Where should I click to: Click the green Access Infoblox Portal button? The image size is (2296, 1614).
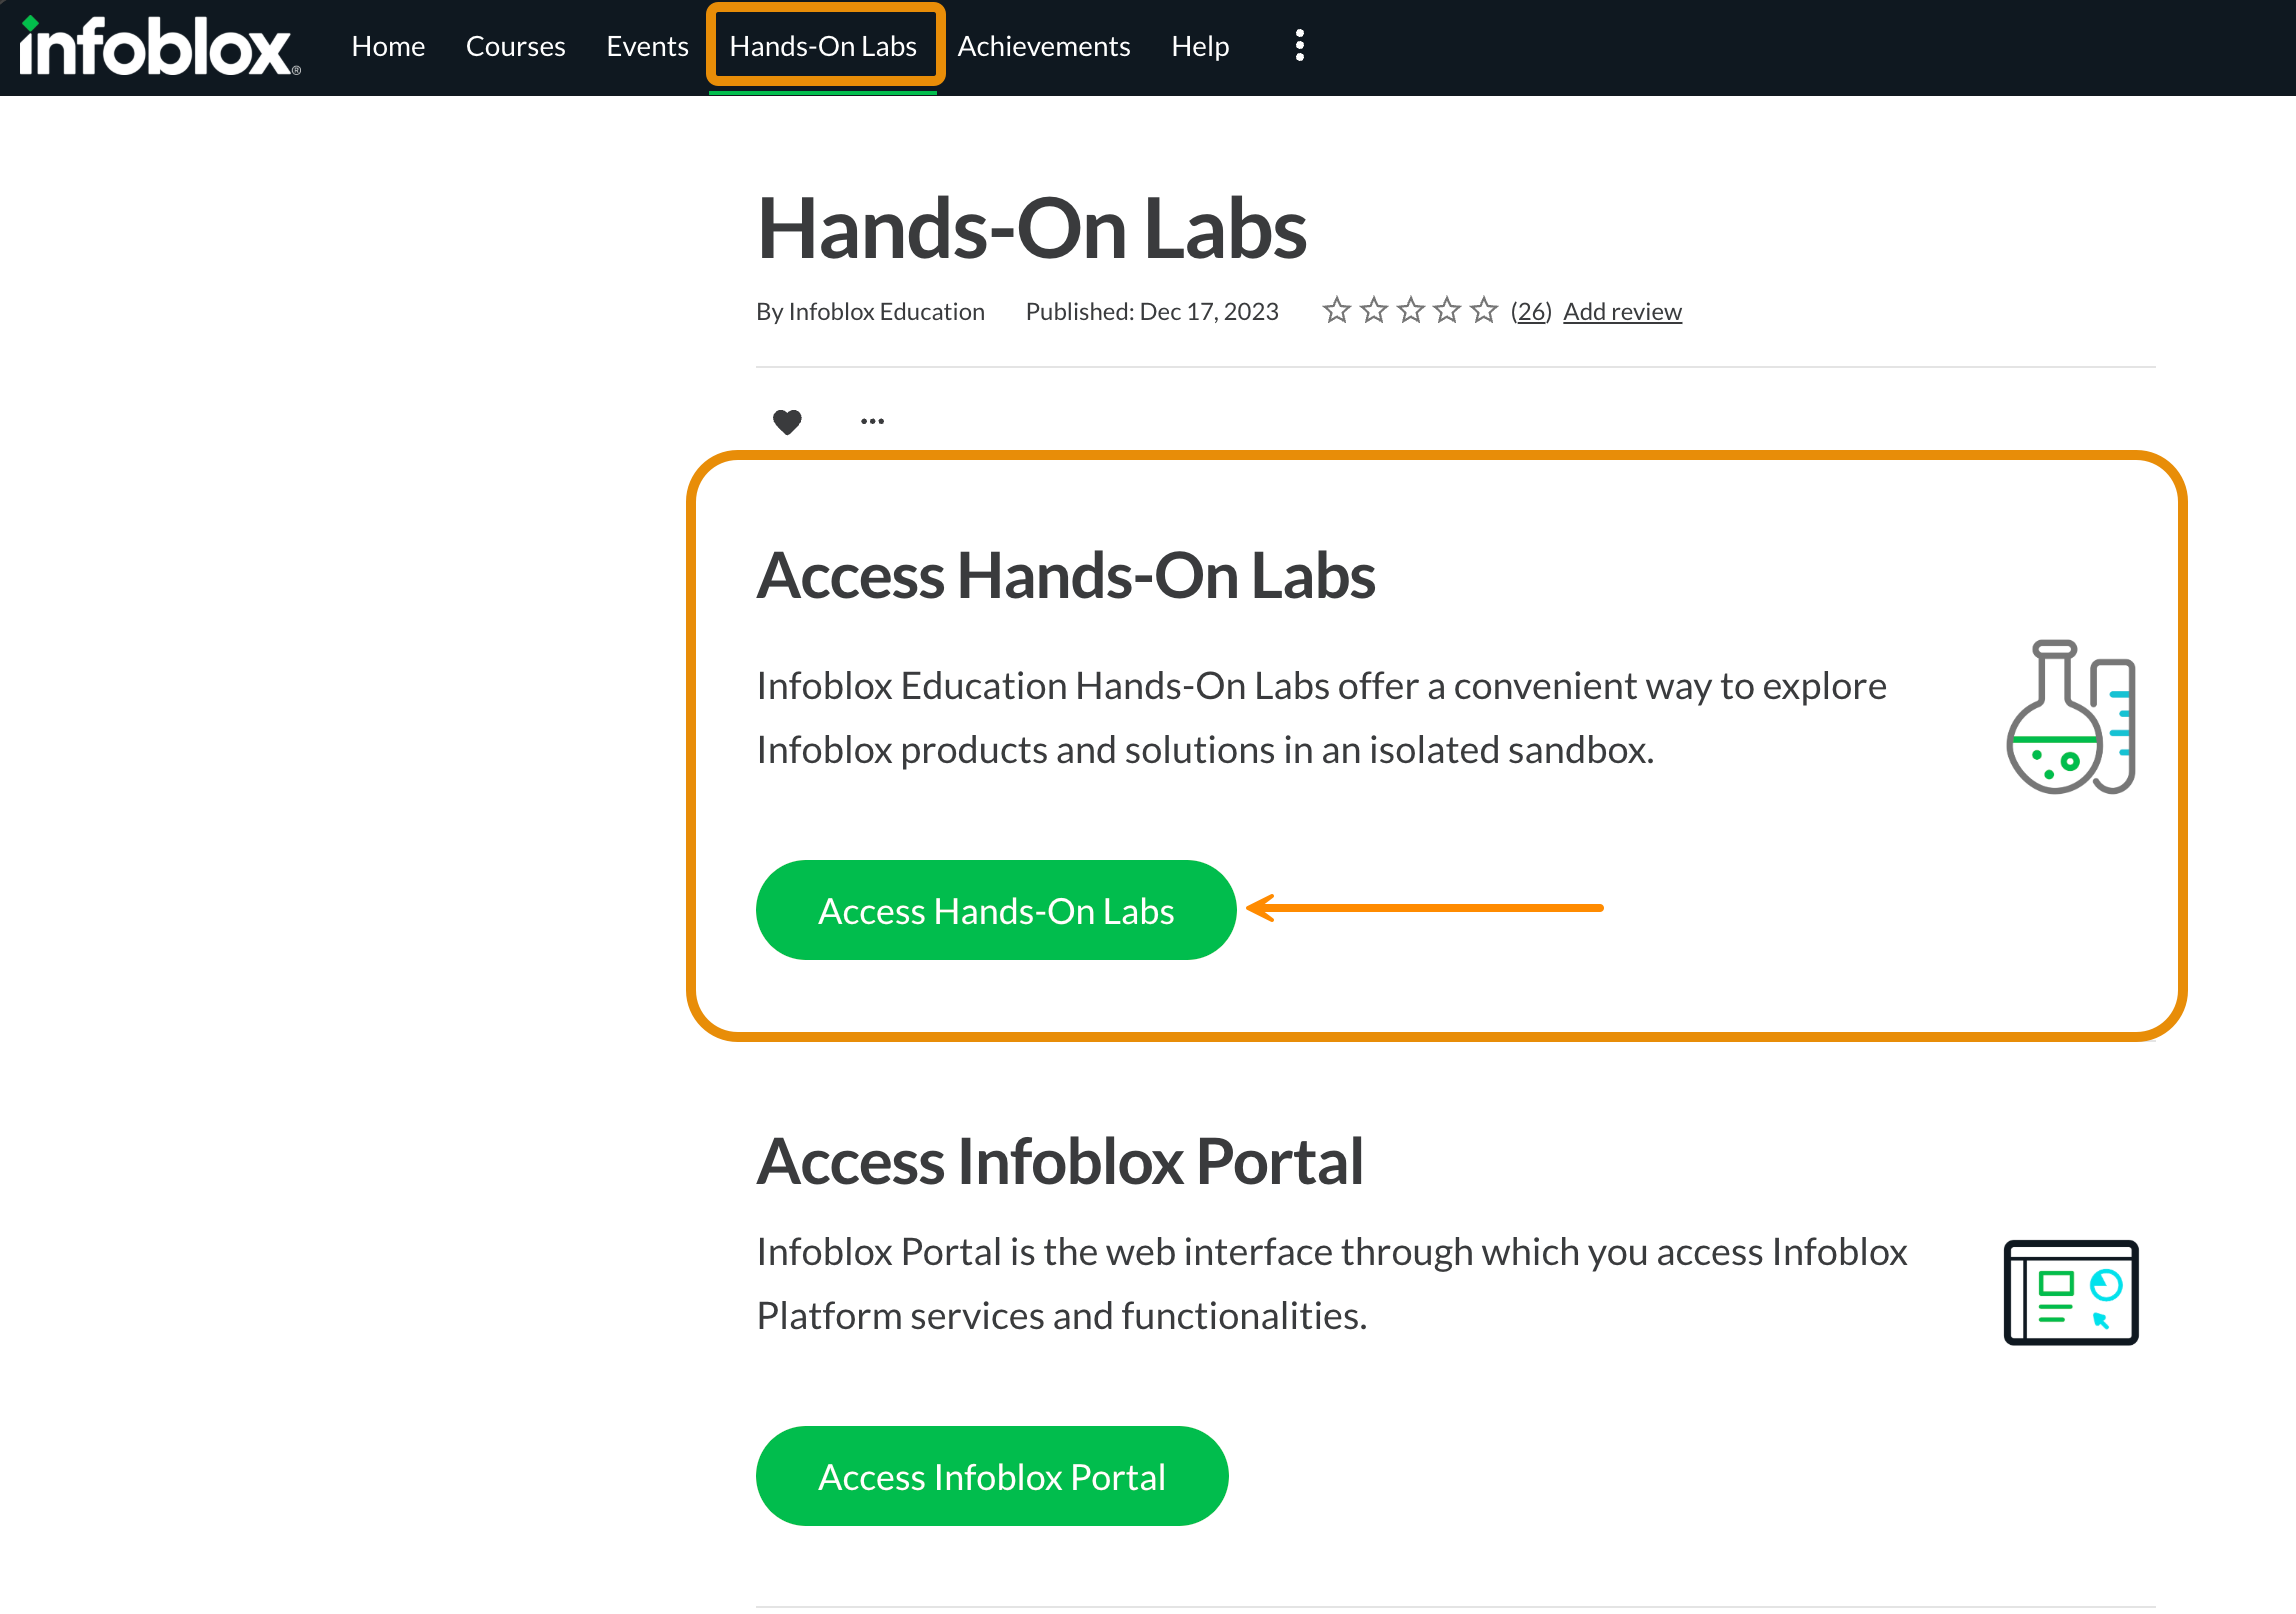992,1476
